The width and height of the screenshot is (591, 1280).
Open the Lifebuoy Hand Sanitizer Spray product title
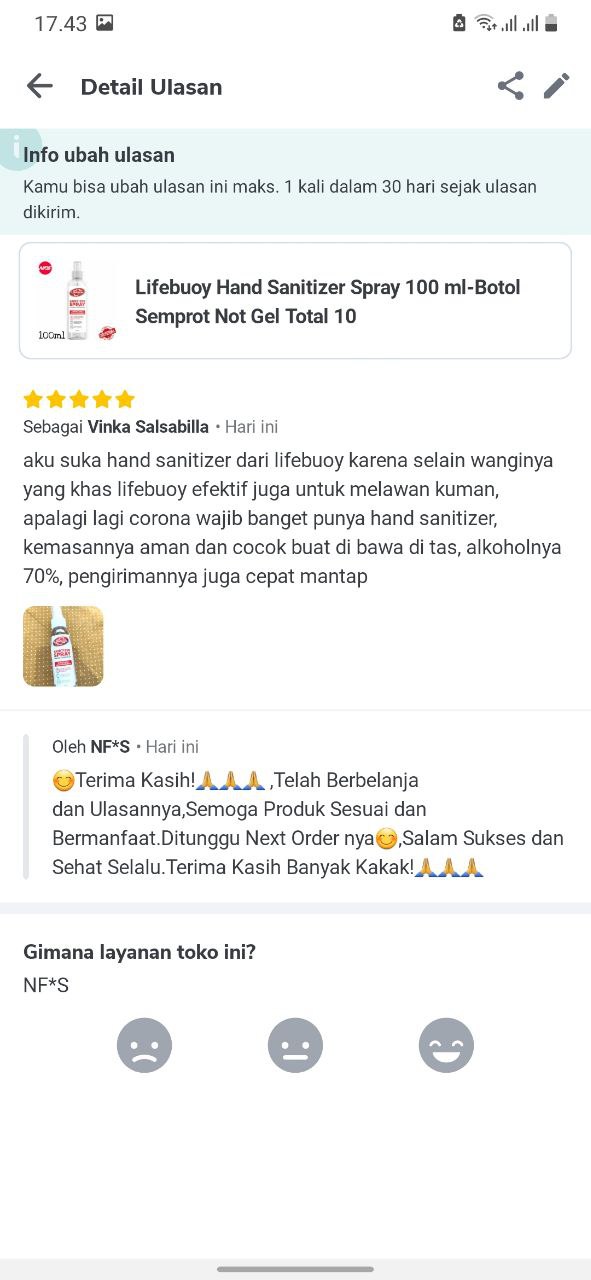[x=328, y=301]
